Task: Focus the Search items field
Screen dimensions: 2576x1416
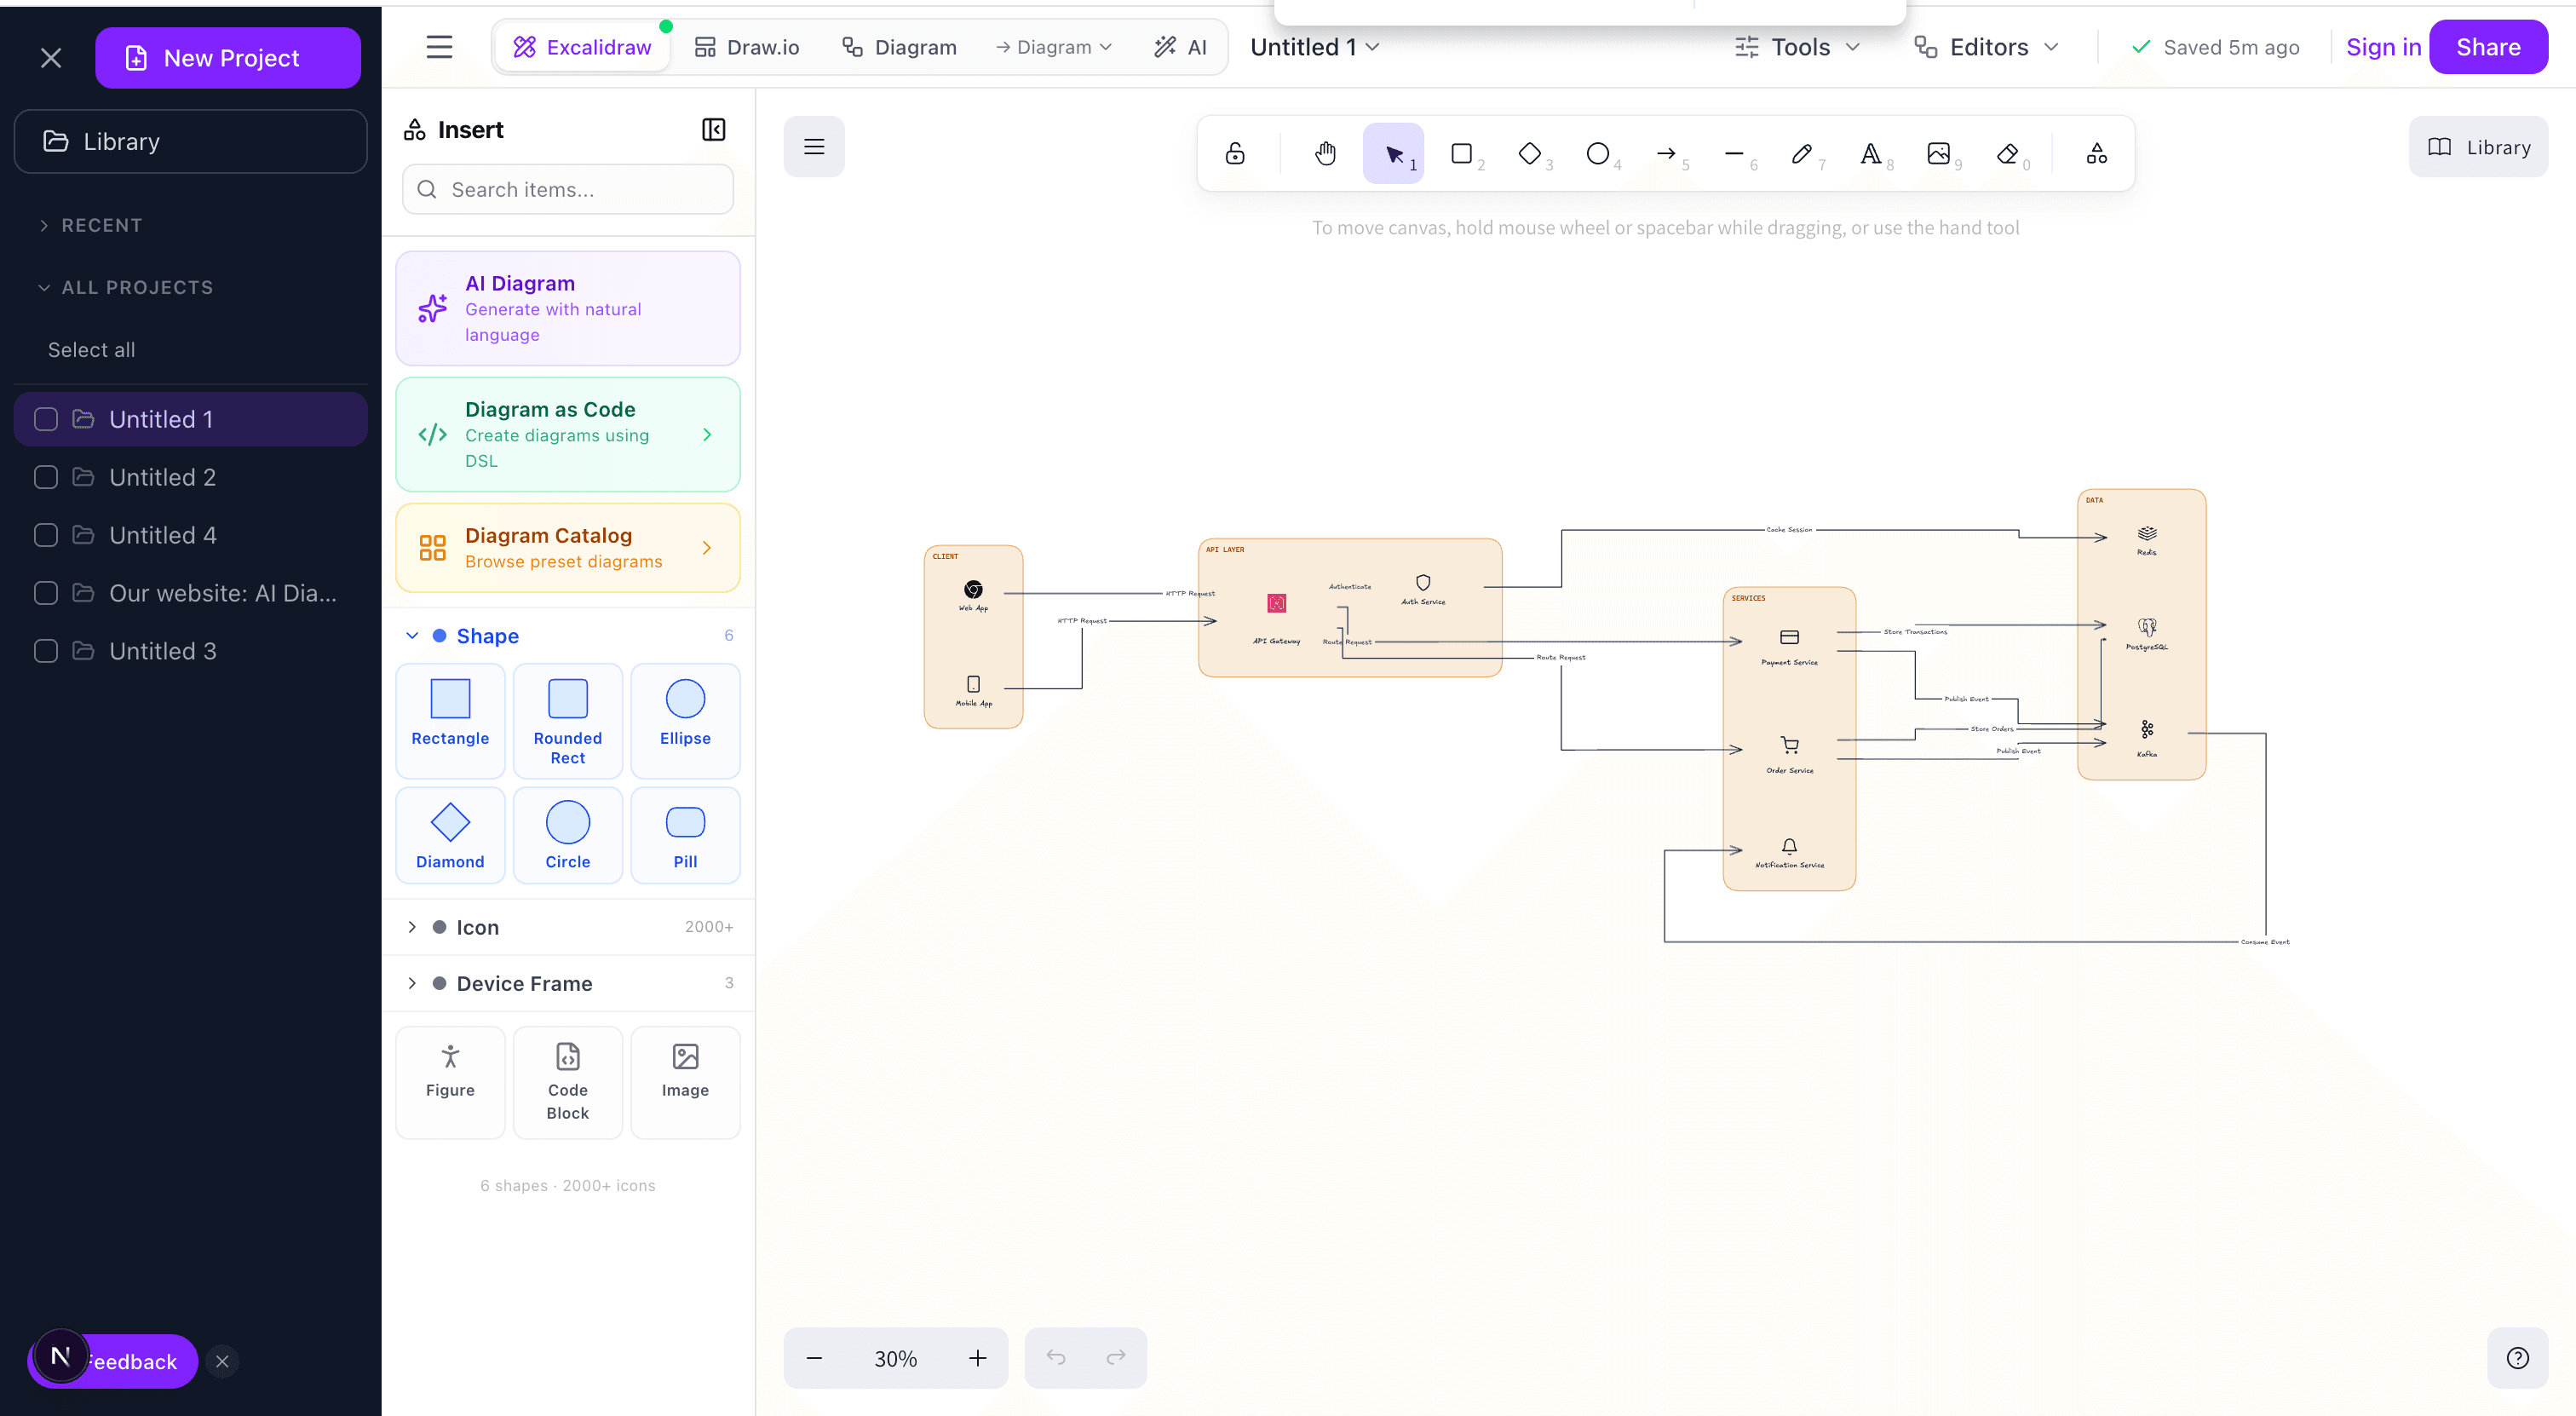Action: click(568, 189)
